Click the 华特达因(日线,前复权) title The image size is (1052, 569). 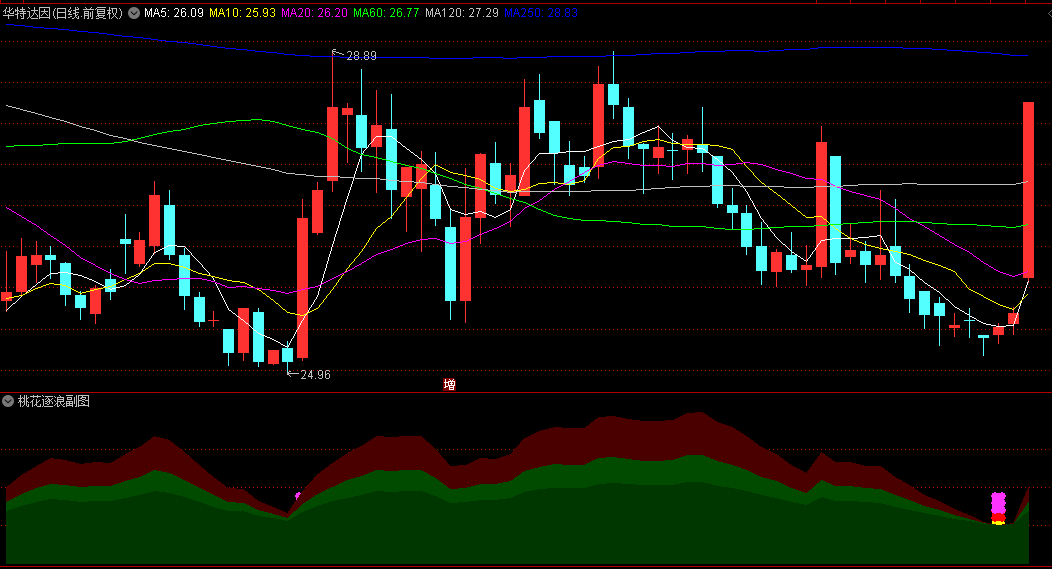pos(63,13)
